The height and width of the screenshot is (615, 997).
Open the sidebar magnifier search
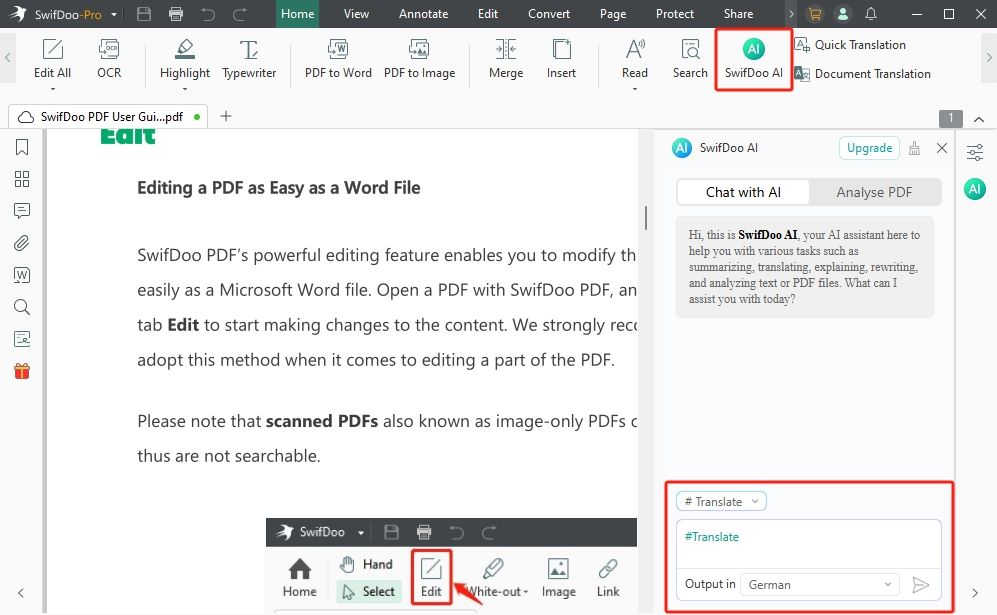(x=22, y=307)
